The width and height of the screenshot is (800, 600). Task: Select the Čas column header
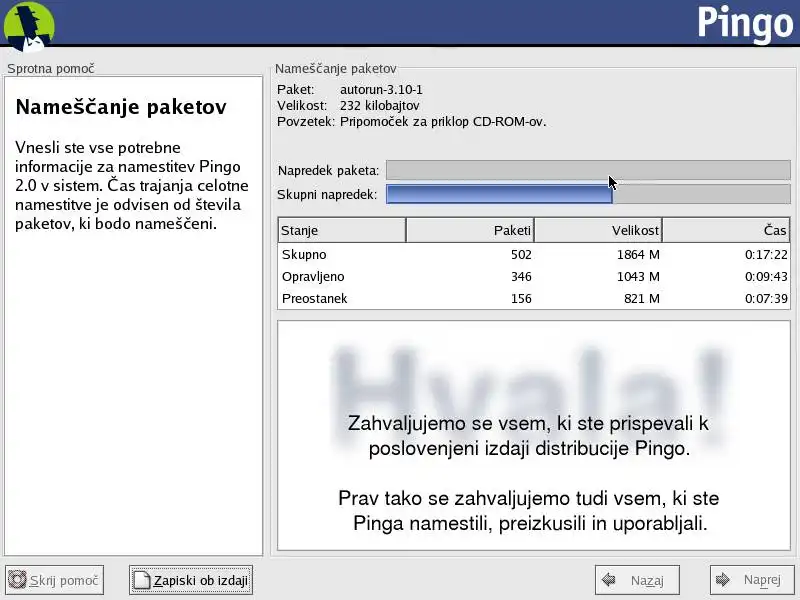[726, 230]
